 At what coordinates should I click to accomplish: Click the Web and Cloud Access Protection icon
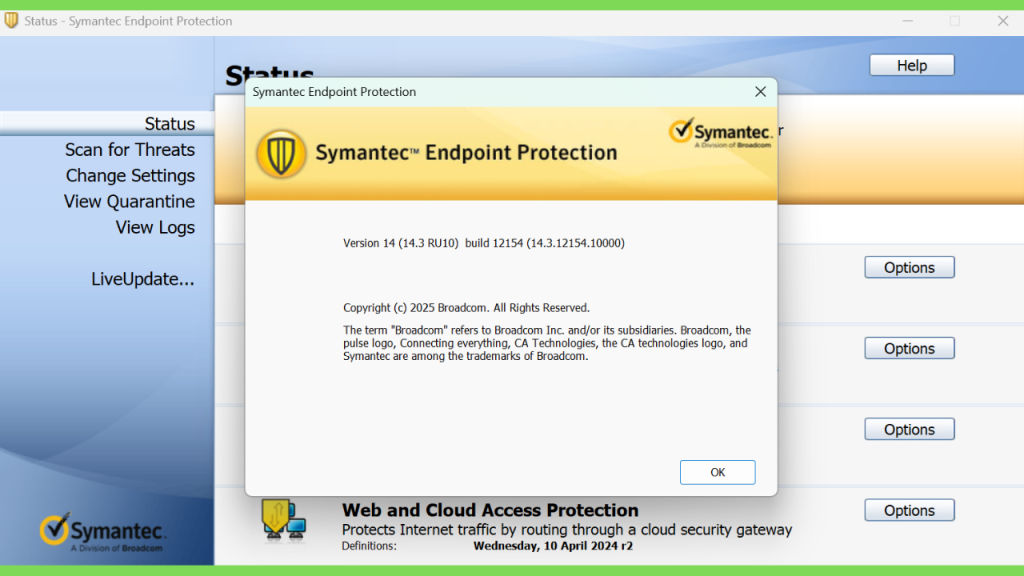[283, 520]
